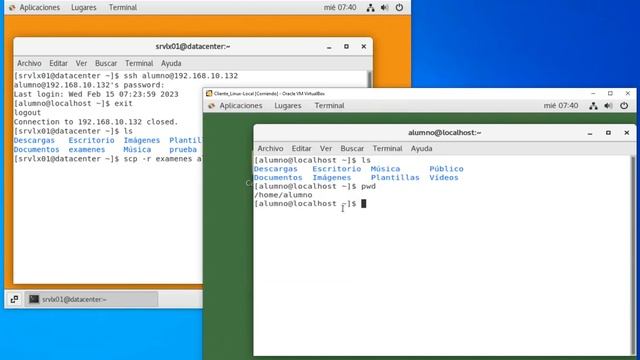Maximize the Oracle VM VirtualBox window
The height and width of the screenshot is (360, 640).
click(610, 93)
